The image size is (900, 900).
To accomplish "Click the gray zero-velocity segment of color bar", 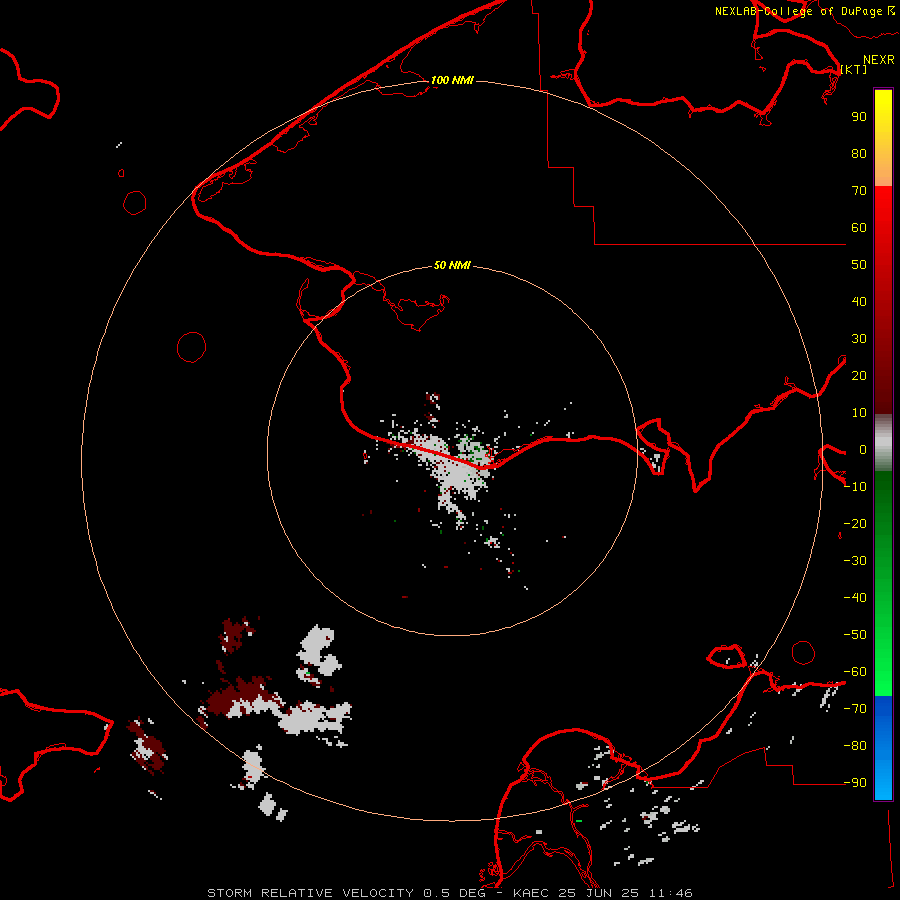I will tap(883, 443).
